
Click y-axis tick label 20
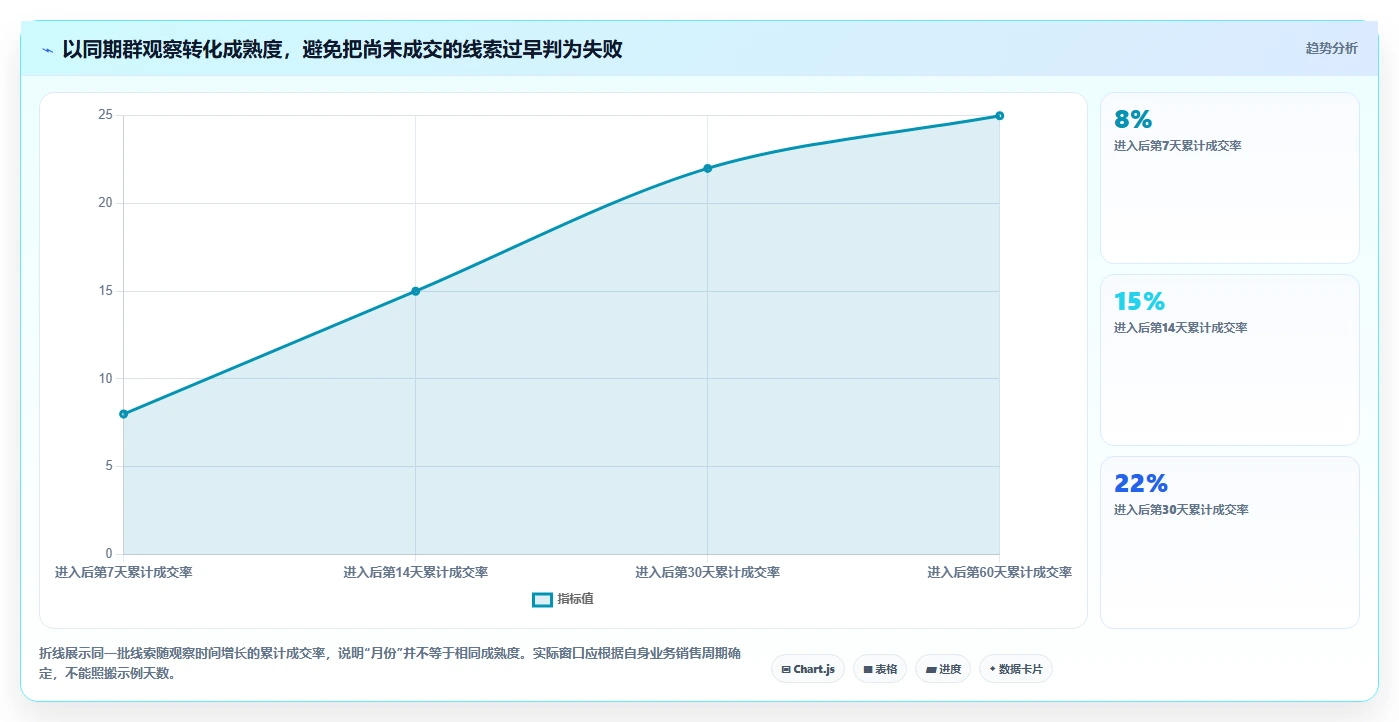click(105, 203)
